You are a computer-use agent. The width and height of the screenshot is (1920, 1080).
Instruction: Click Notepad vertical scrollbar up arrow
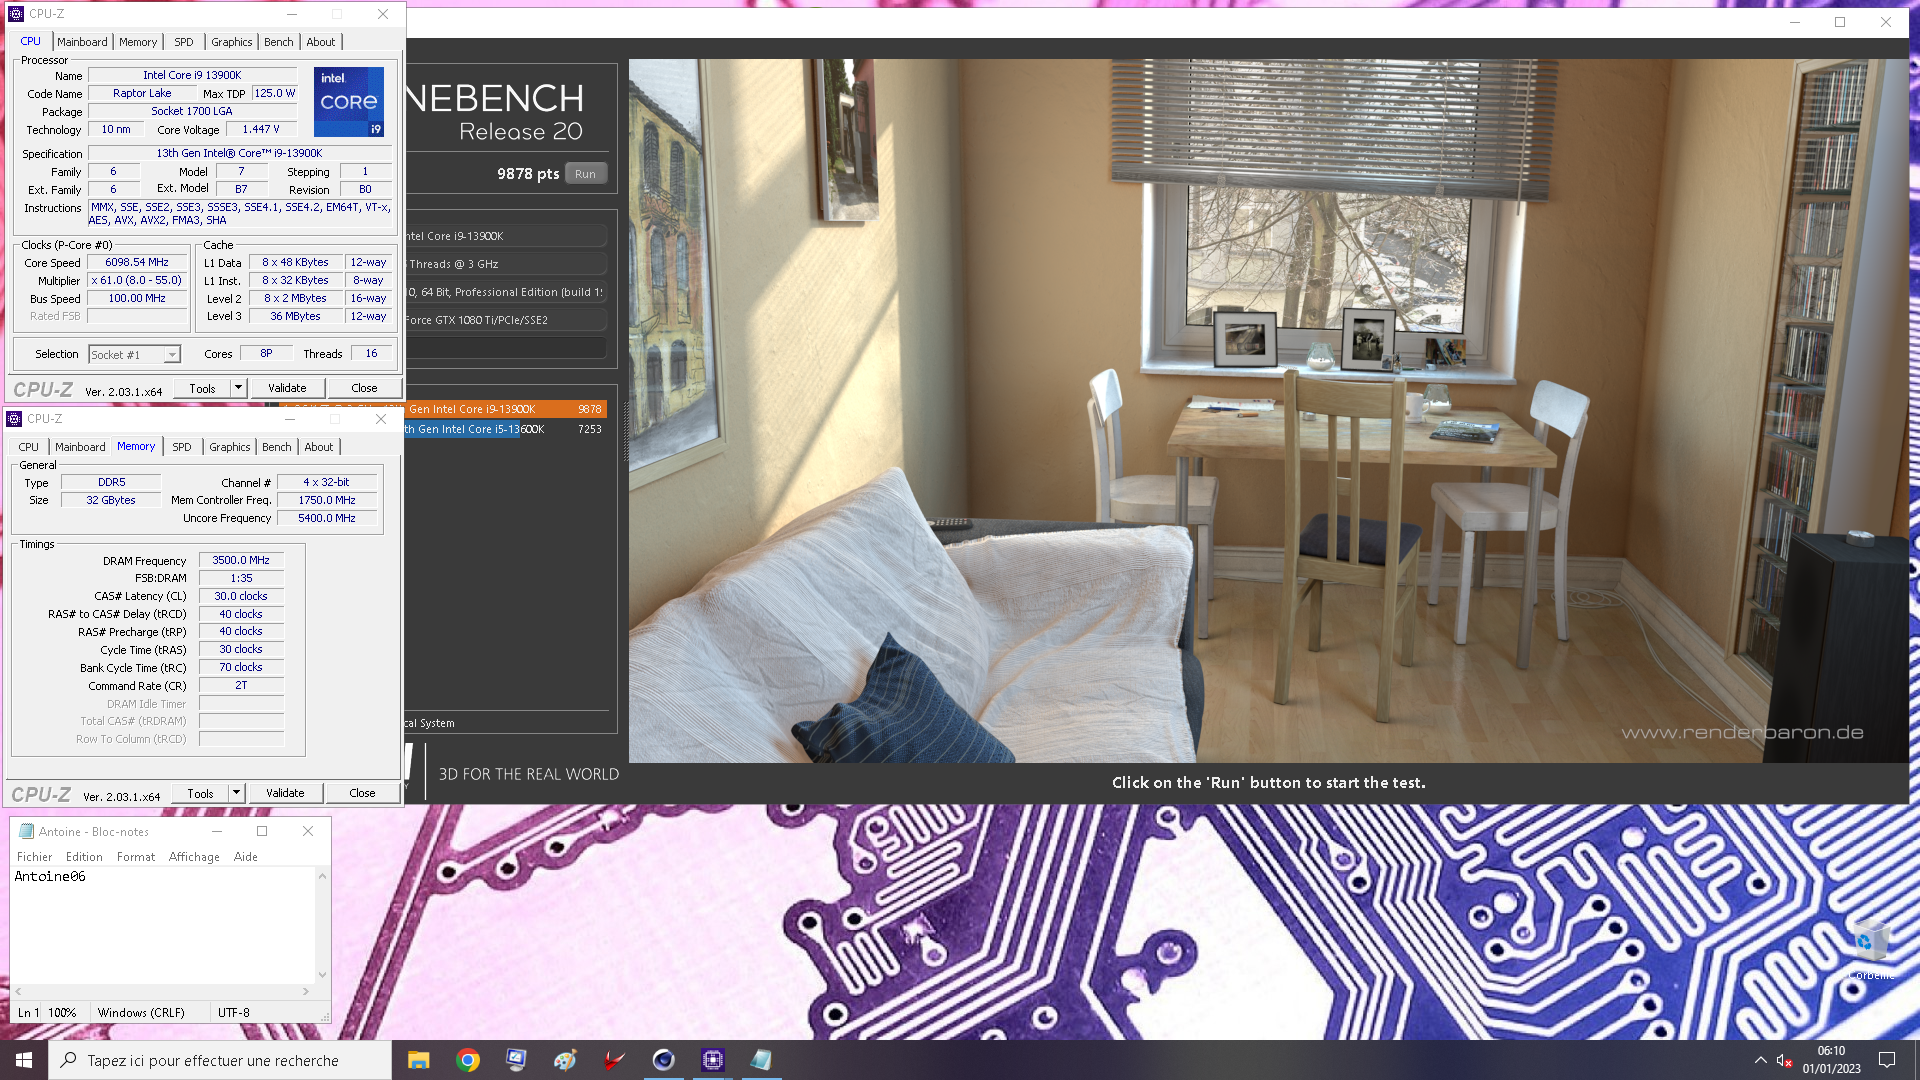point(322,876)
